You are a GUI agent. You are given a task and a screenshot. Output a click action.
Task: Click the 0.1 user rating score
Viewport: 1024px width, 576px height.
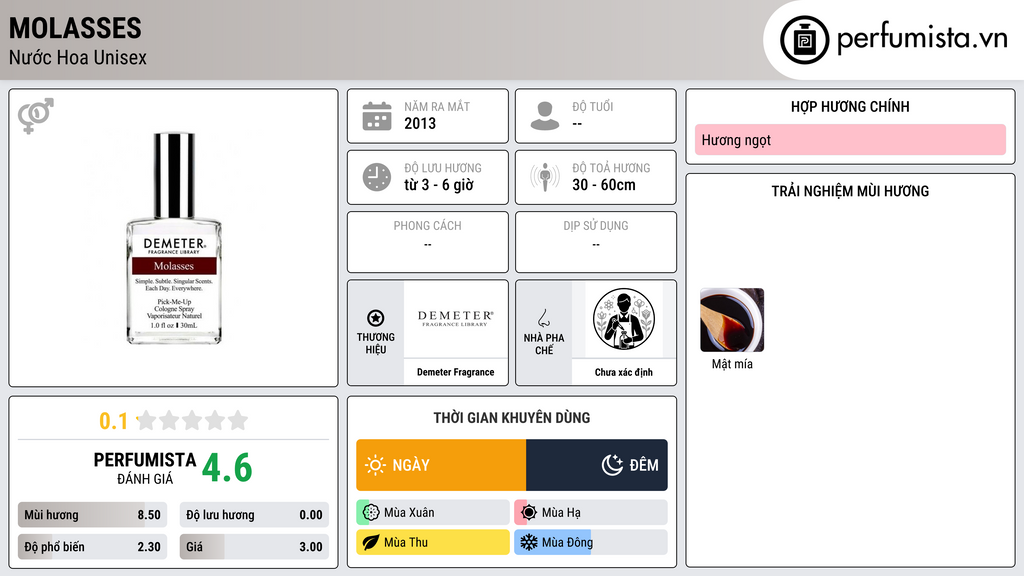[x=114, y=421]
